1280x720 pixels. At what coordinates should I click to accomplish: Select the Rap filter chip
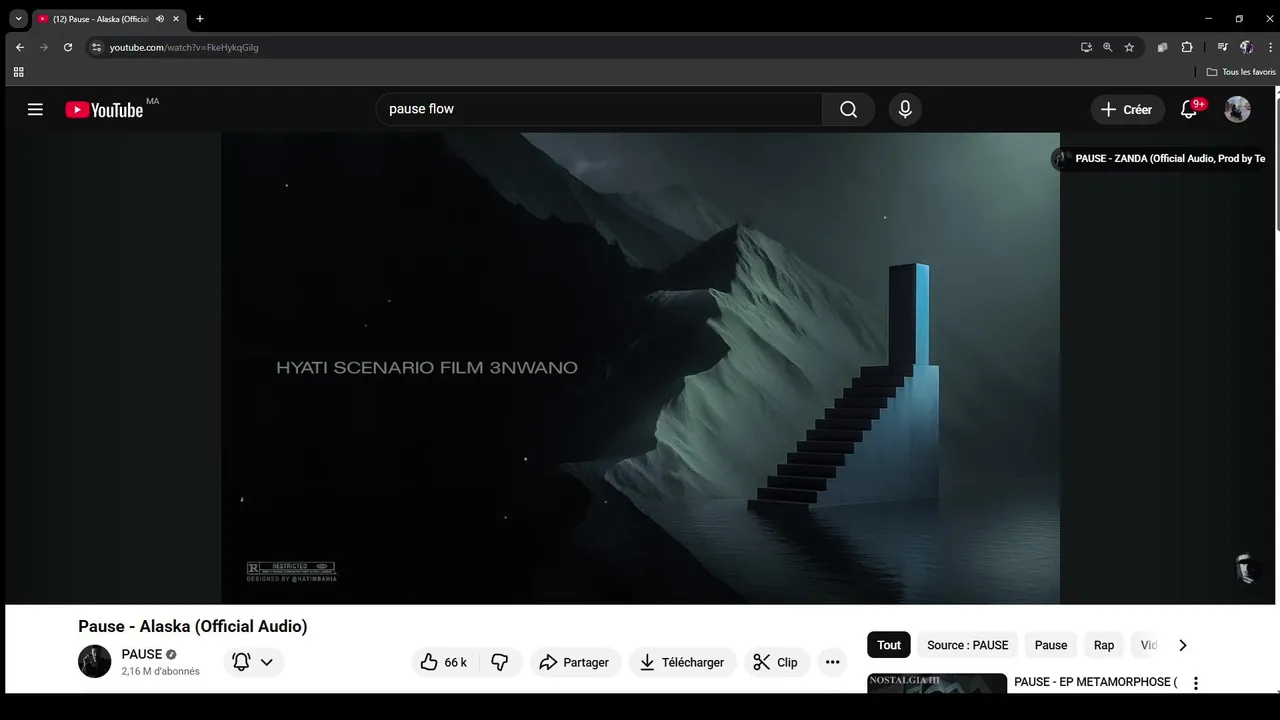point(1104,645)
